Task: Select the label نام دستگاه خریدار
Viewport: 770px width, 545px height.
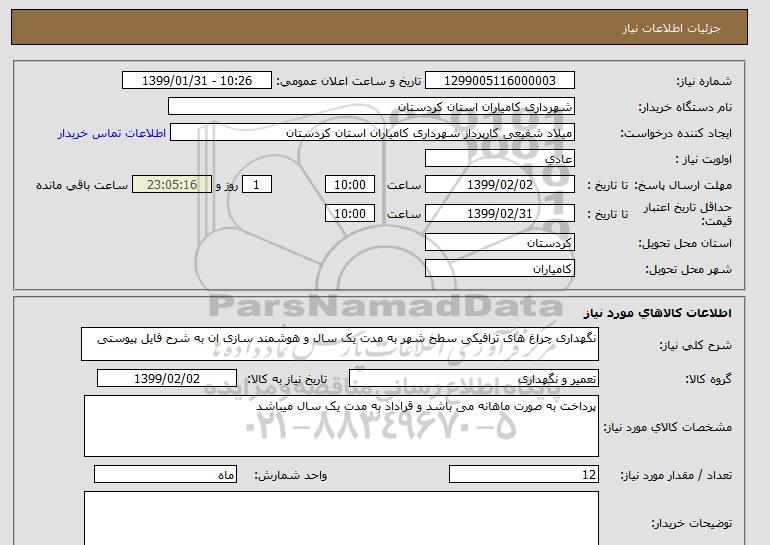Action: click(x=685, y=108)
